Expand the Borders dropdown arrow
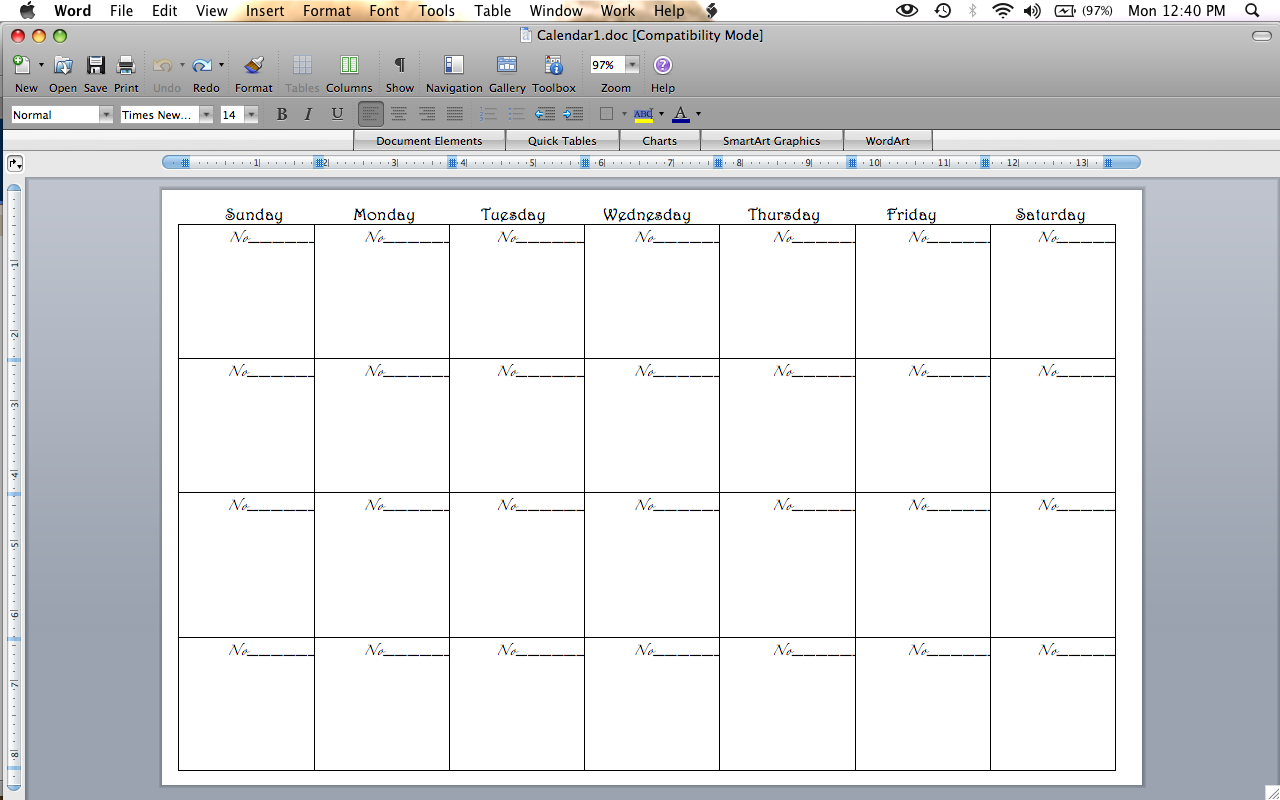Screen dimensions: 1280x800 click(x=624, y=114)
